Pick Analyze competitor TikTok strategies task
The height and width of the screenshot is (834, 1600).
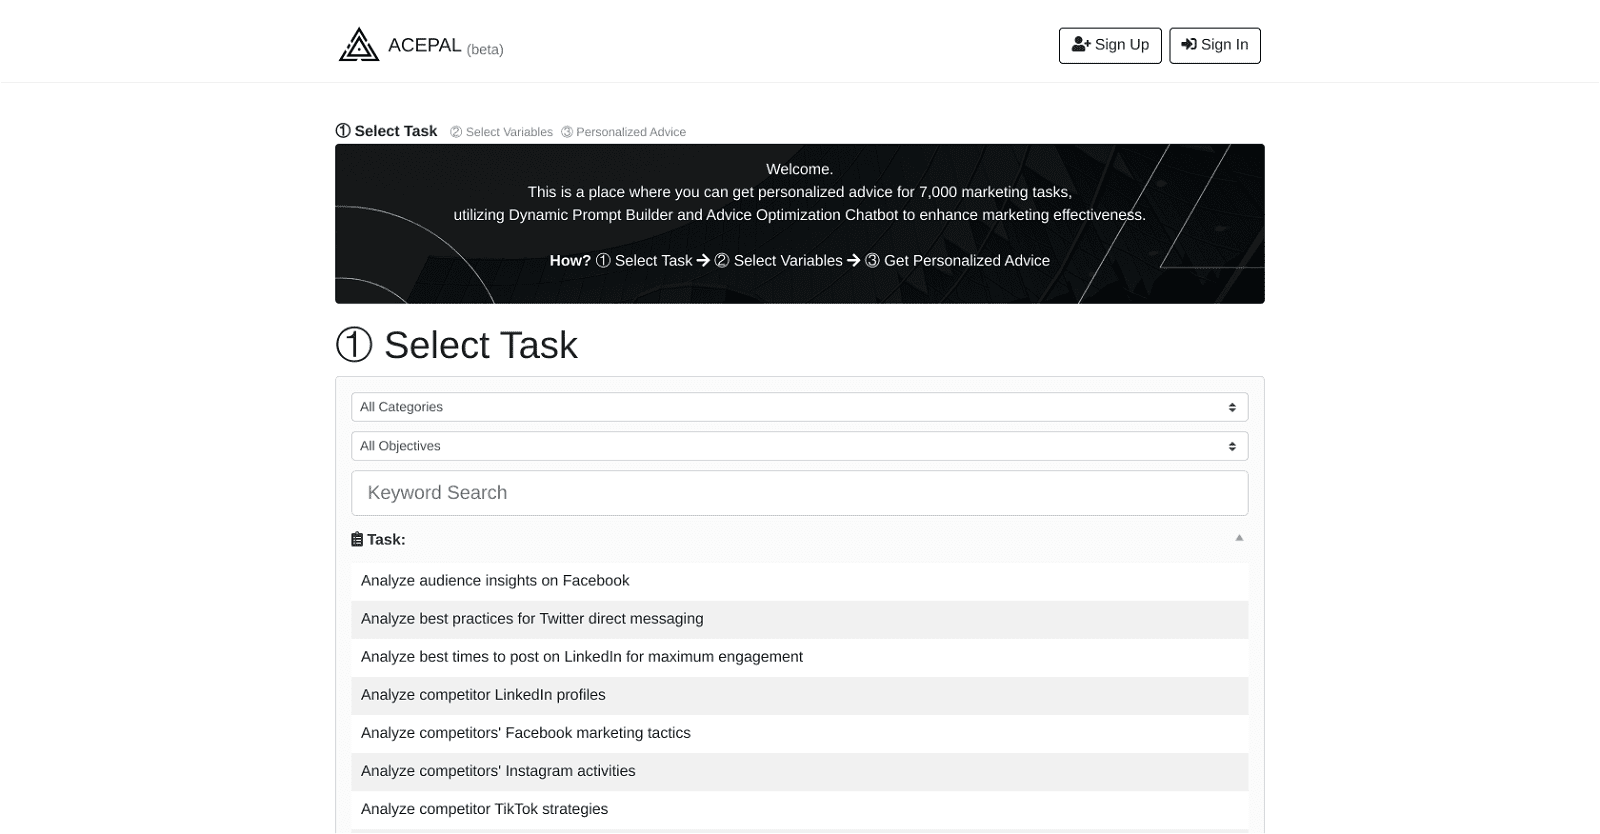click(x=484, y=809)
